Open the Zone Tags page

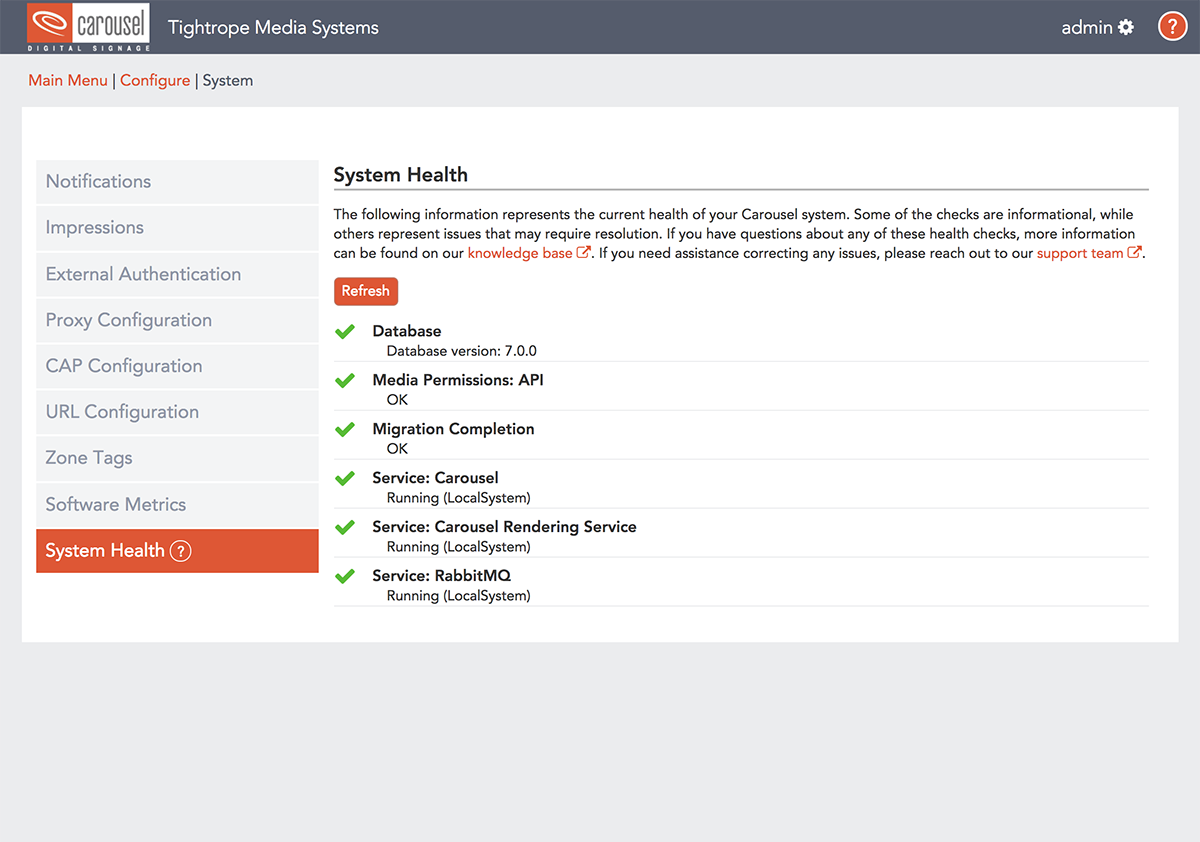pos(90,458)
